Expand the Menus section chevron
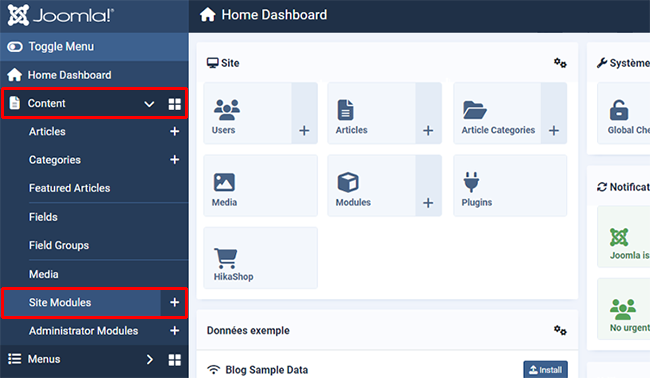Screen dimensions: 650x378 (150, 359)
